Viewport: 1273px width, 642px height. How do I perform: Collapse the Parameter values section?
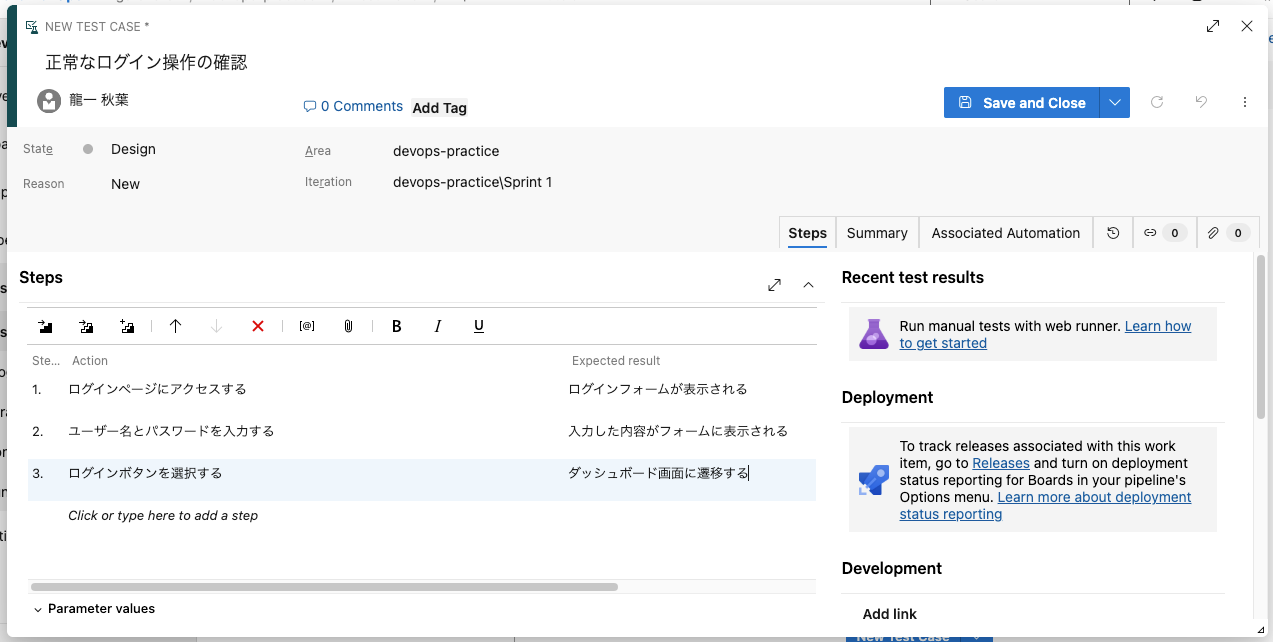click(38, 609)
